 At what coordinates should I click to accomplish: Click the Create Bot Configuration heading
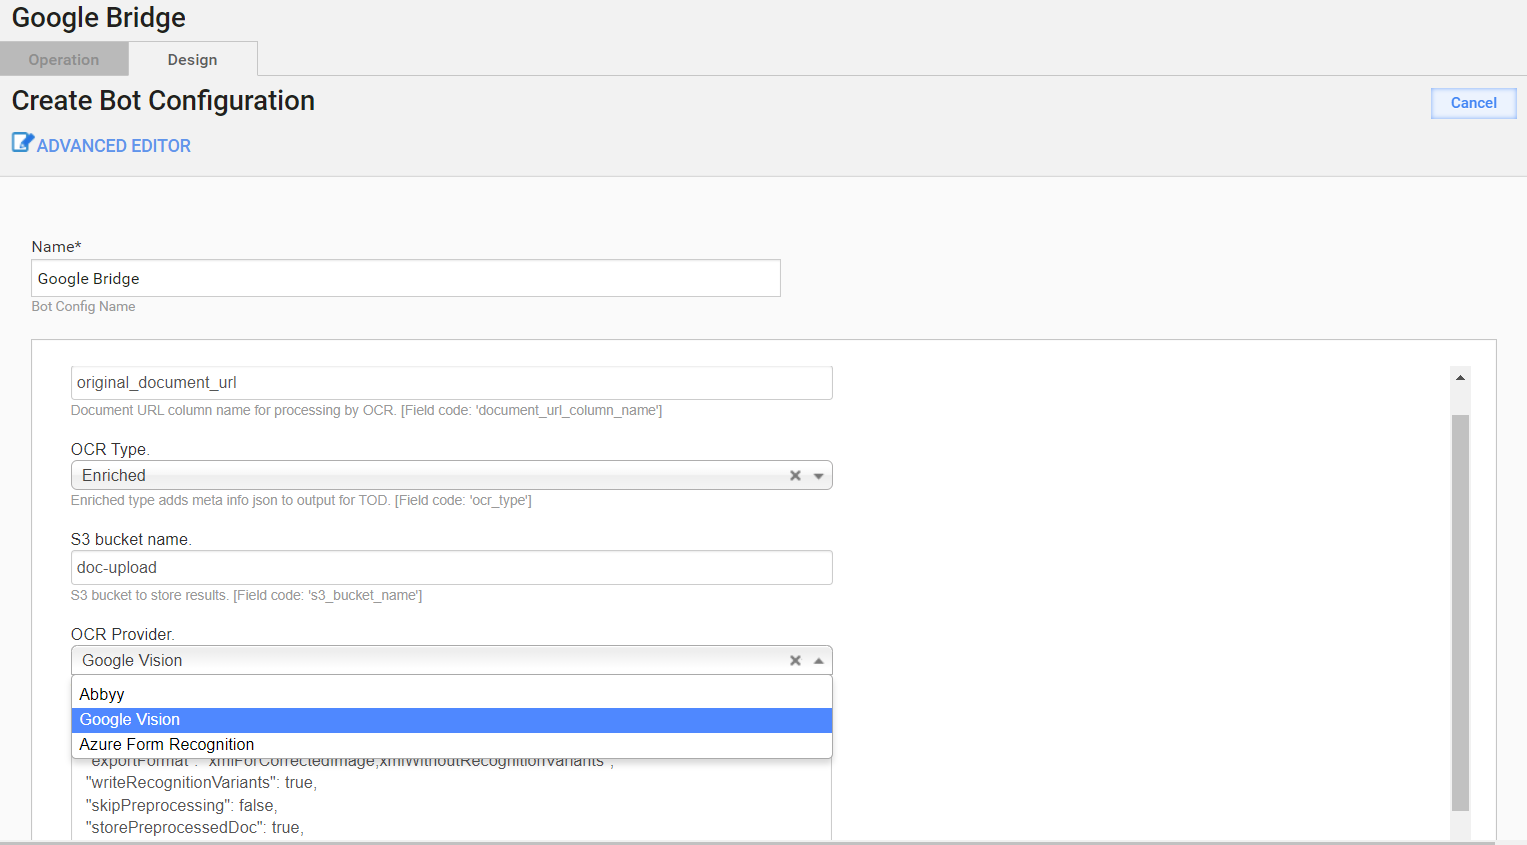click(x=163, y=101)
